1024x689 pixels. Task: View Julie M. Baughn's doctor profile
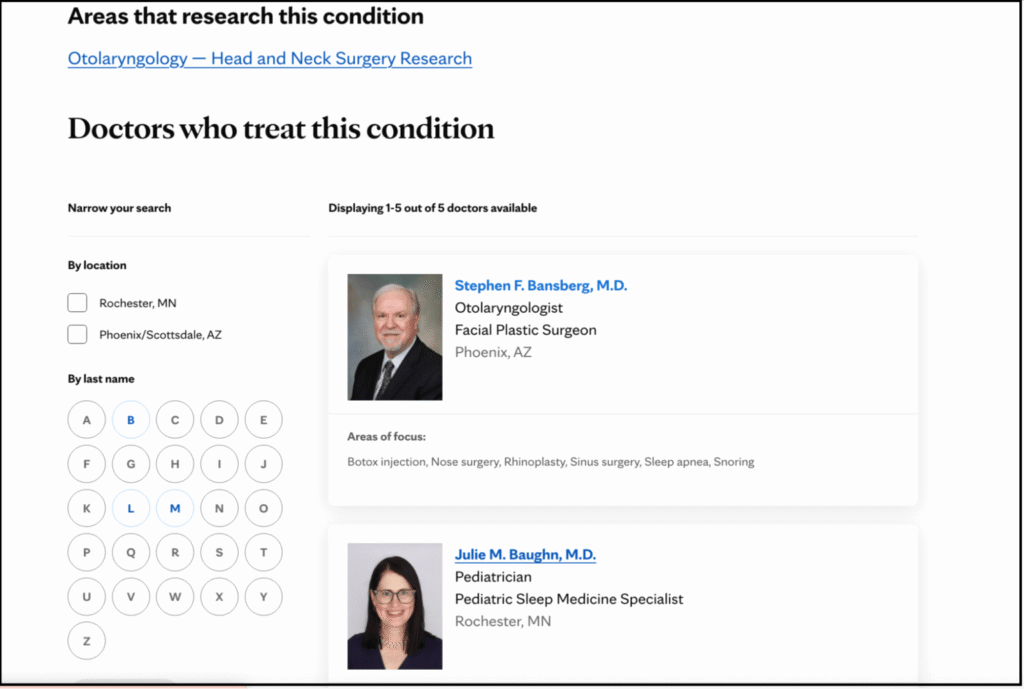[x=525, y=554]
